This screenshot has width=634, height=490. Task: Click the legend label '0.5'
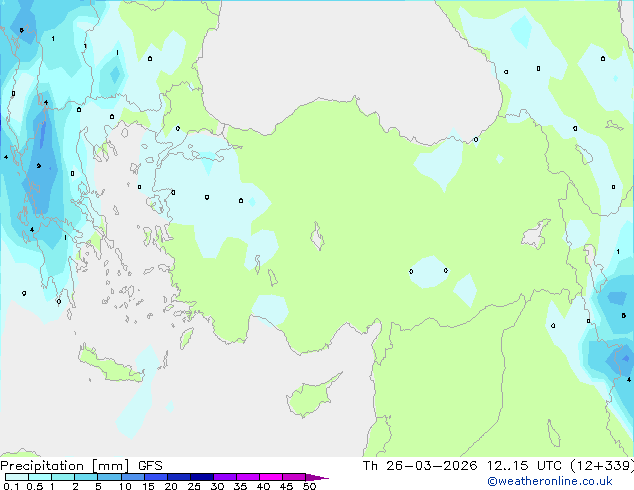point(34,486)
